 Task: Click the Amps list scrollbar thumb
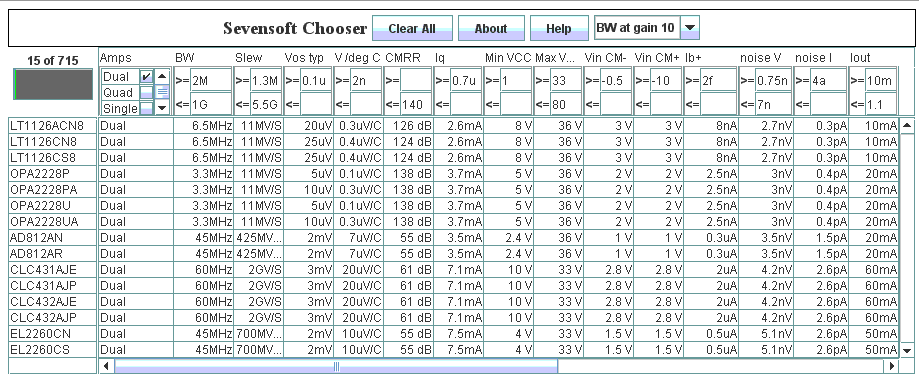(162, 91)
